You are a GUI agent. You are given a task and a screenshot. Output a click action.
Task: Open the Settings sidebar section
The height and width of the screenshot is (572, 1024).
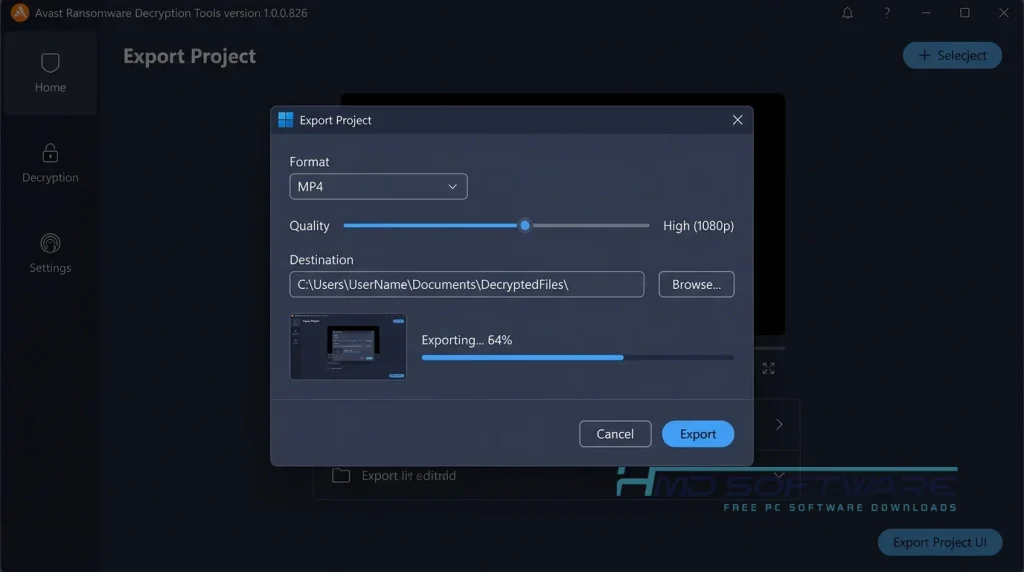pos(50,253)
